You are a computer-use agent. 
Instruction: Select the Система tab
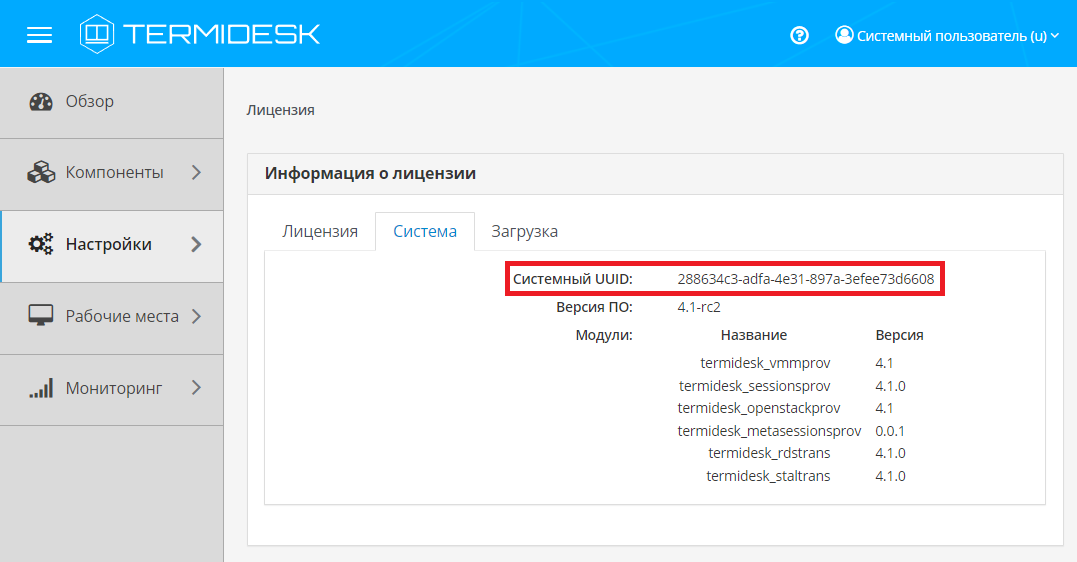coord(425,231)
